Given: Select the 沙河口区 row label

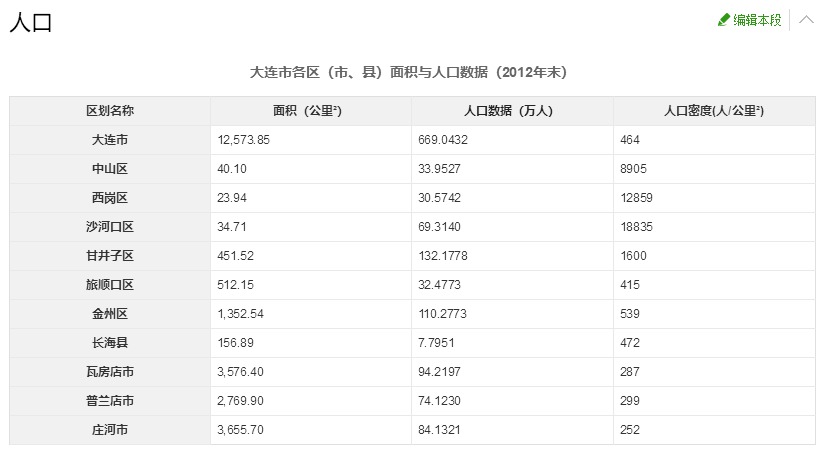Looking at the screenshot, I should coord(110,227).
